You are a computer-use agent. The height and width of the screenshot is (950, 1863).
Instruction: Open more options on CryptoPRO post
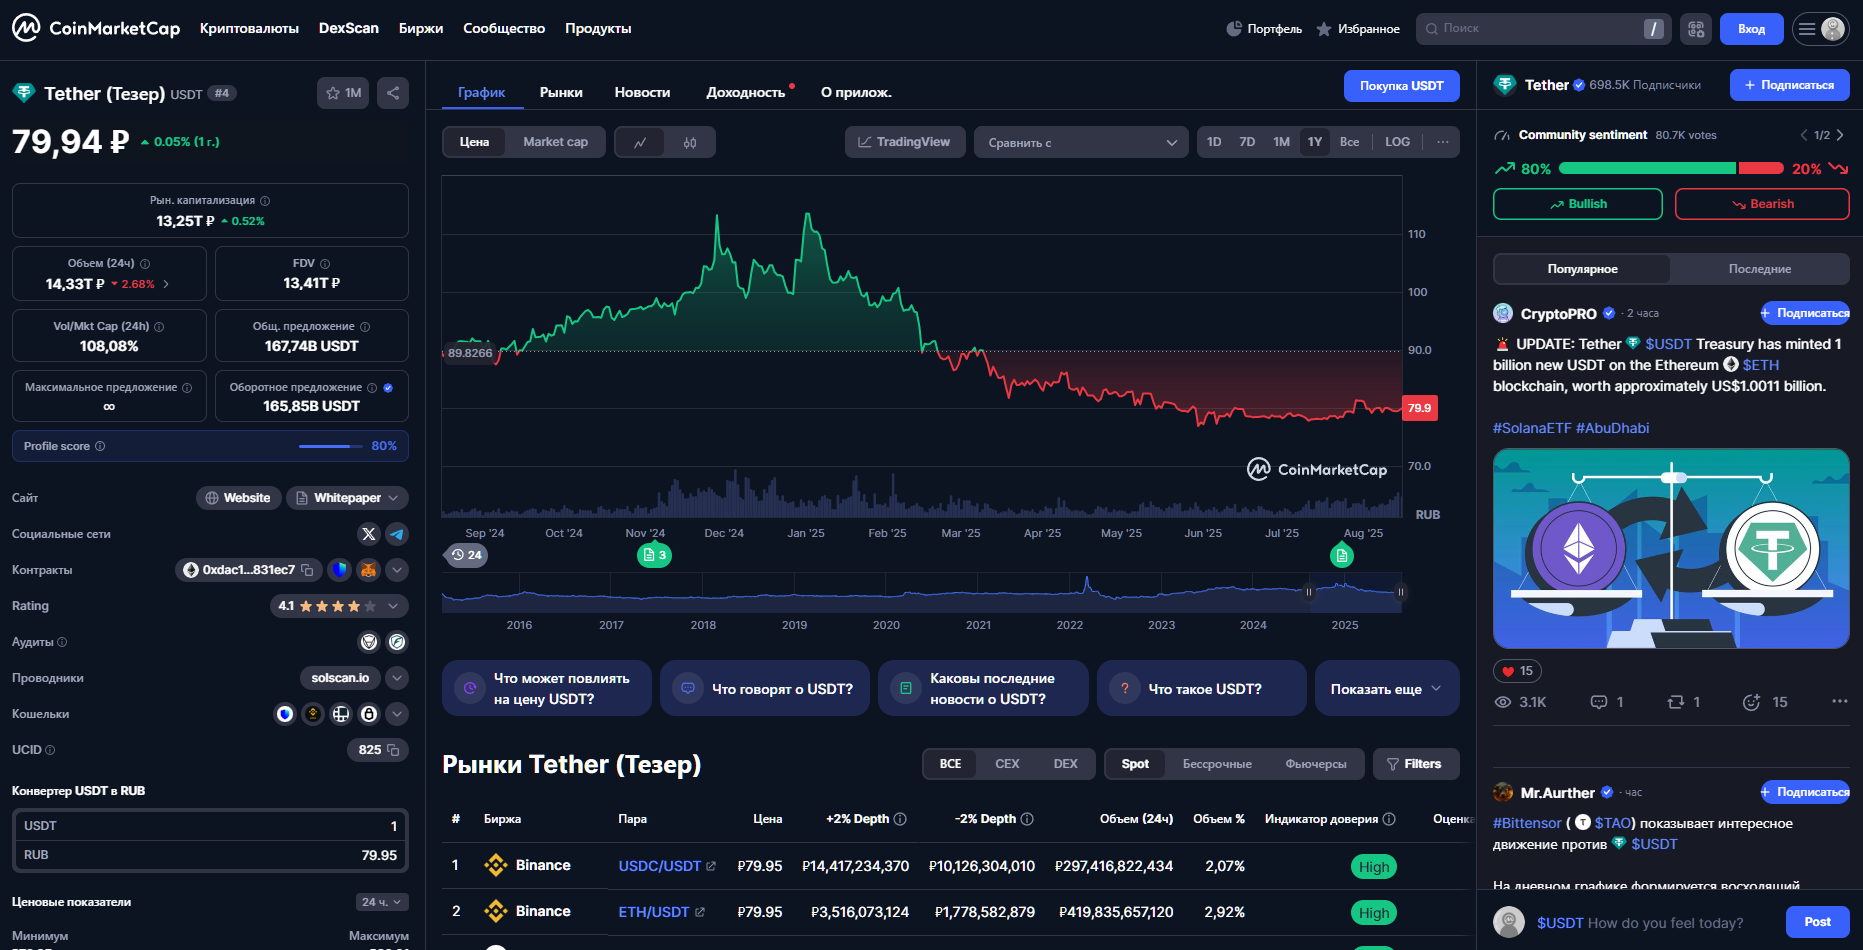tap(1839, 701)
